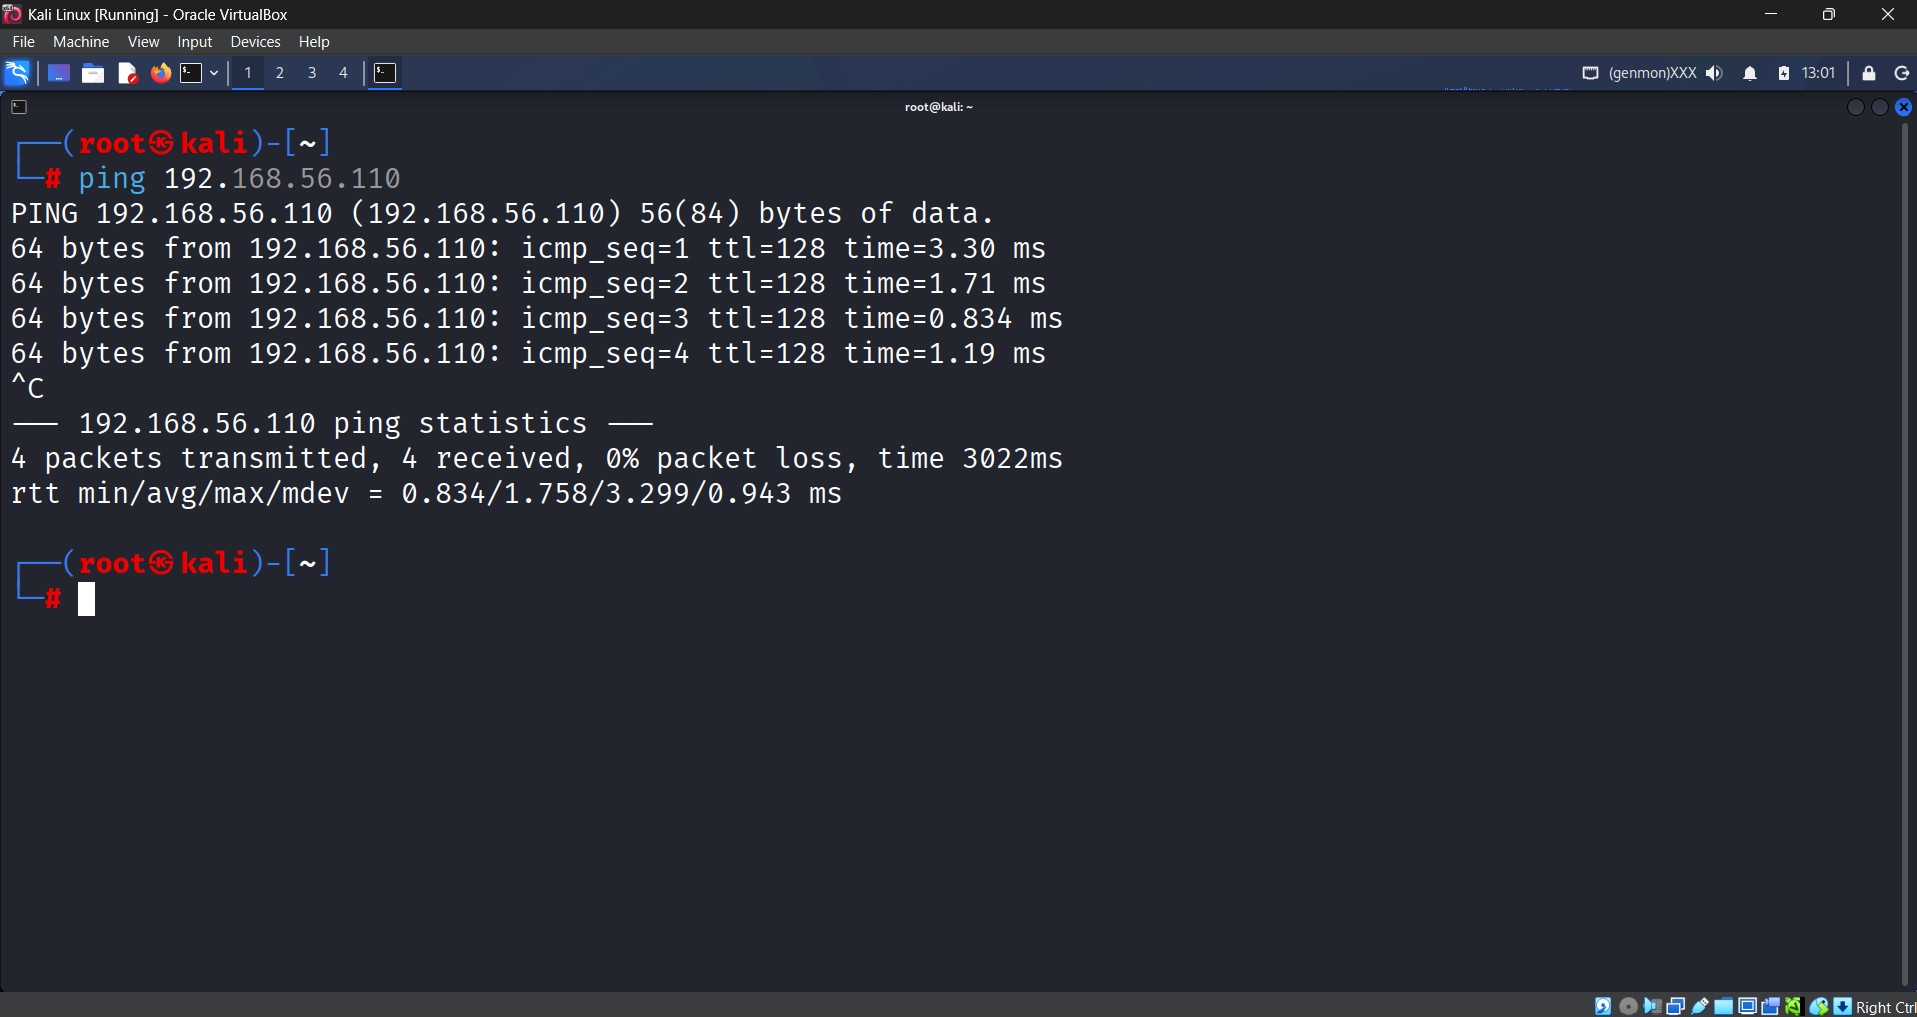This screenshot has width=1917, height=1017.
Task: Close the root@kali terminal window
Action: point(1904,107)
